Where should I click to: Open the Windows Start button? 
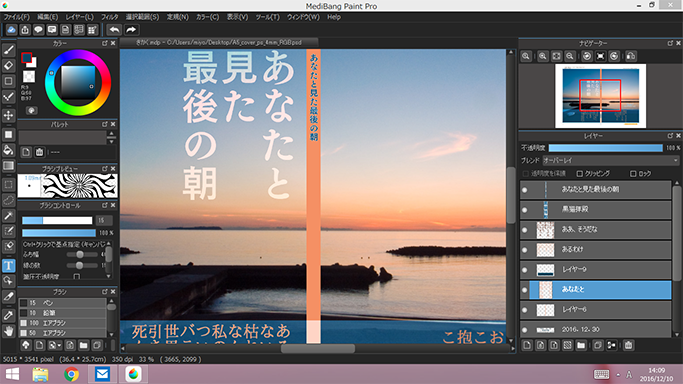12,374
